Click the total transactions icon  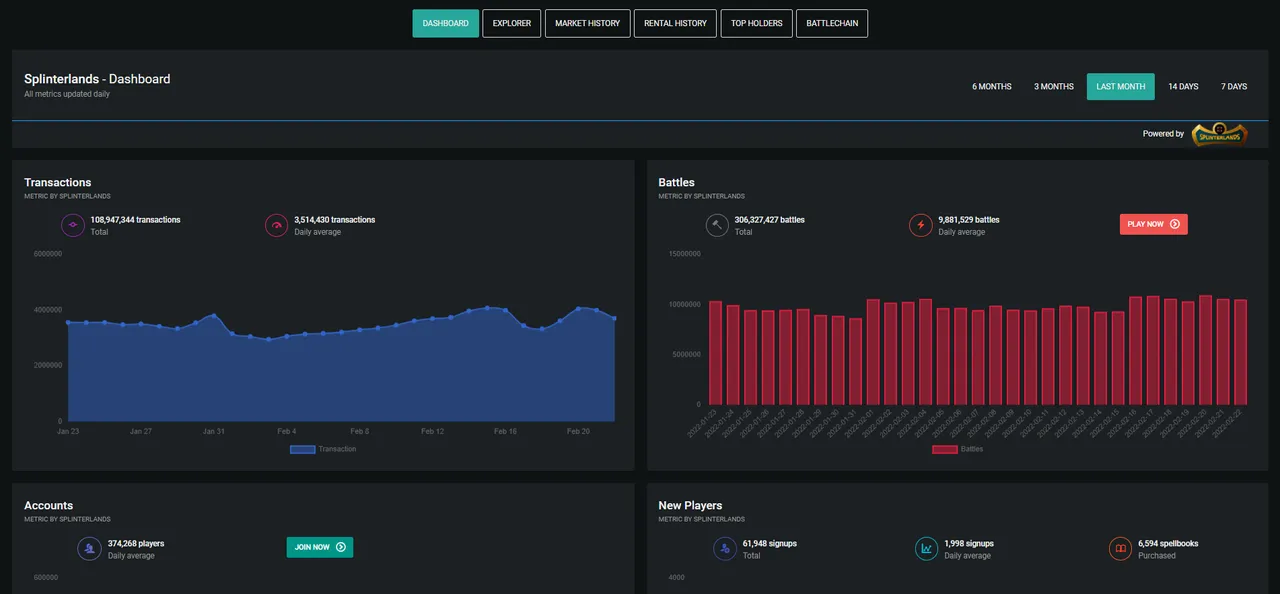click(74, 226)
